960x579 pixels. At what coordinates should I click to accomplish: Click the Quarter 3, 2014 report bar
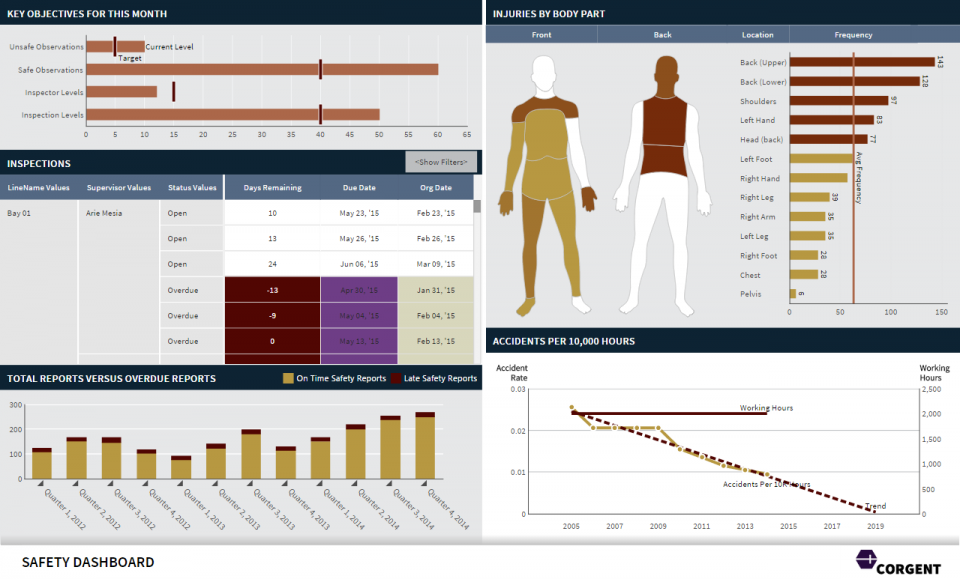[x=390, y=447]
